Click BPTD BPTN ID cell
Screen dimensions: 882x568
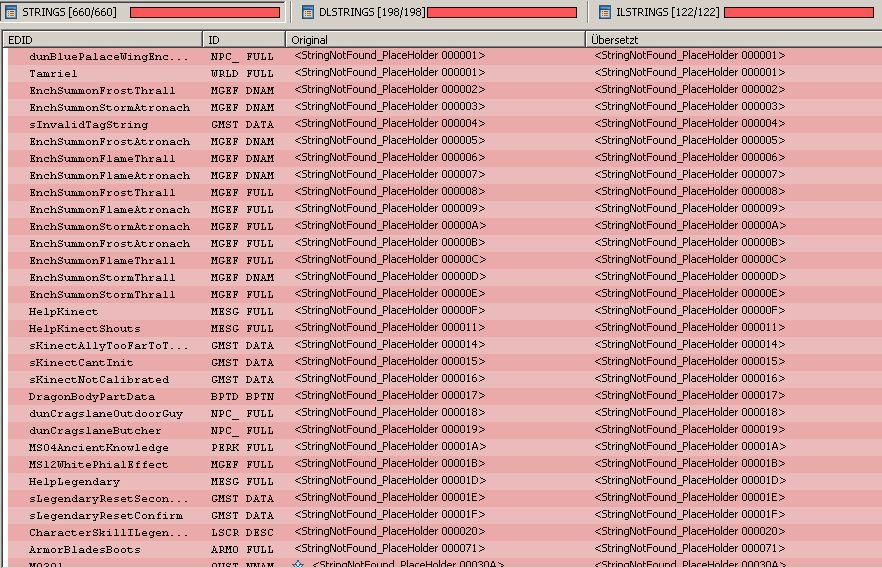[x=242, y=396]
